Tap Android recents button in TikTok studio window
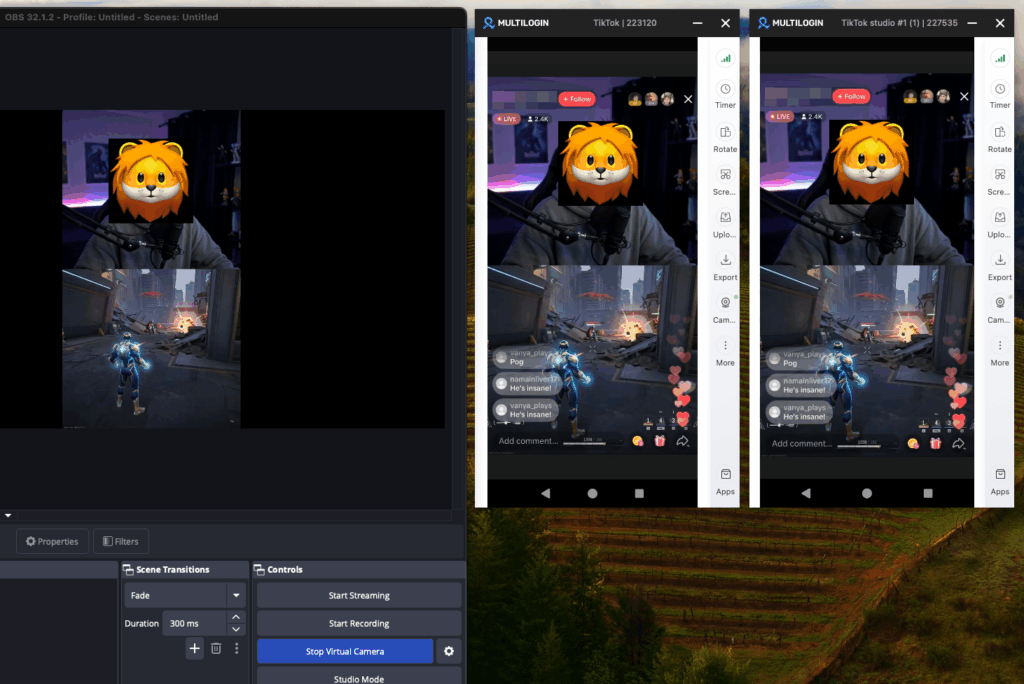Screen dimensions: 1024x684 click(928, 493)
